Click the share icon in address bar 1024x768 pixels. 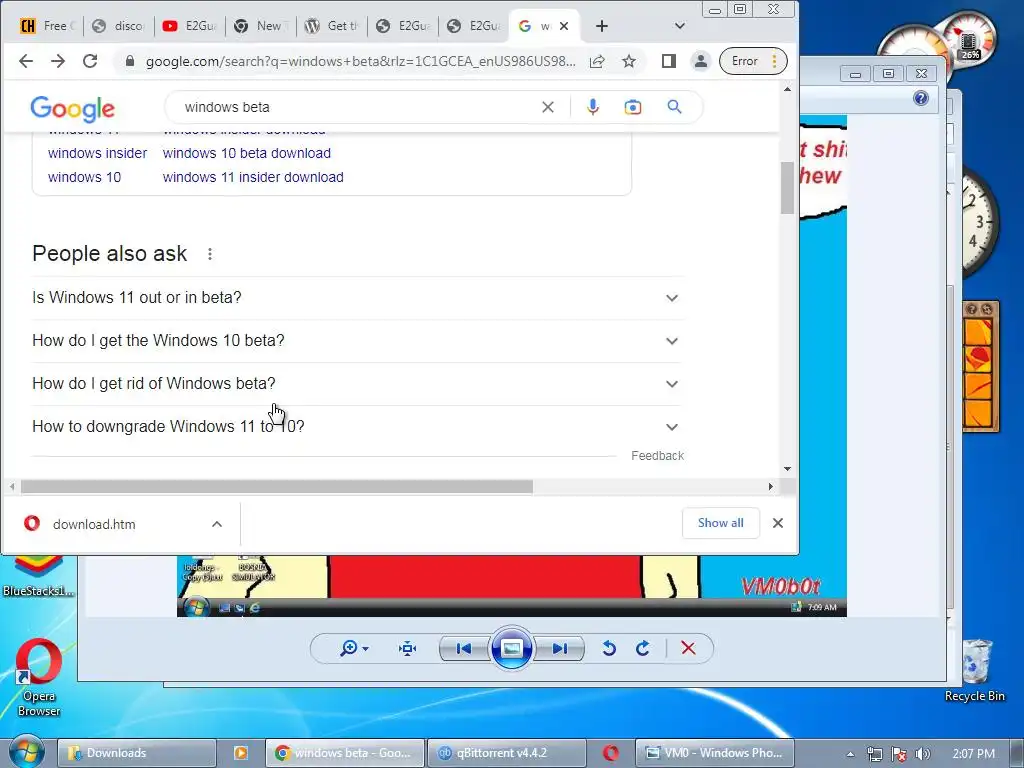[597, 61]
